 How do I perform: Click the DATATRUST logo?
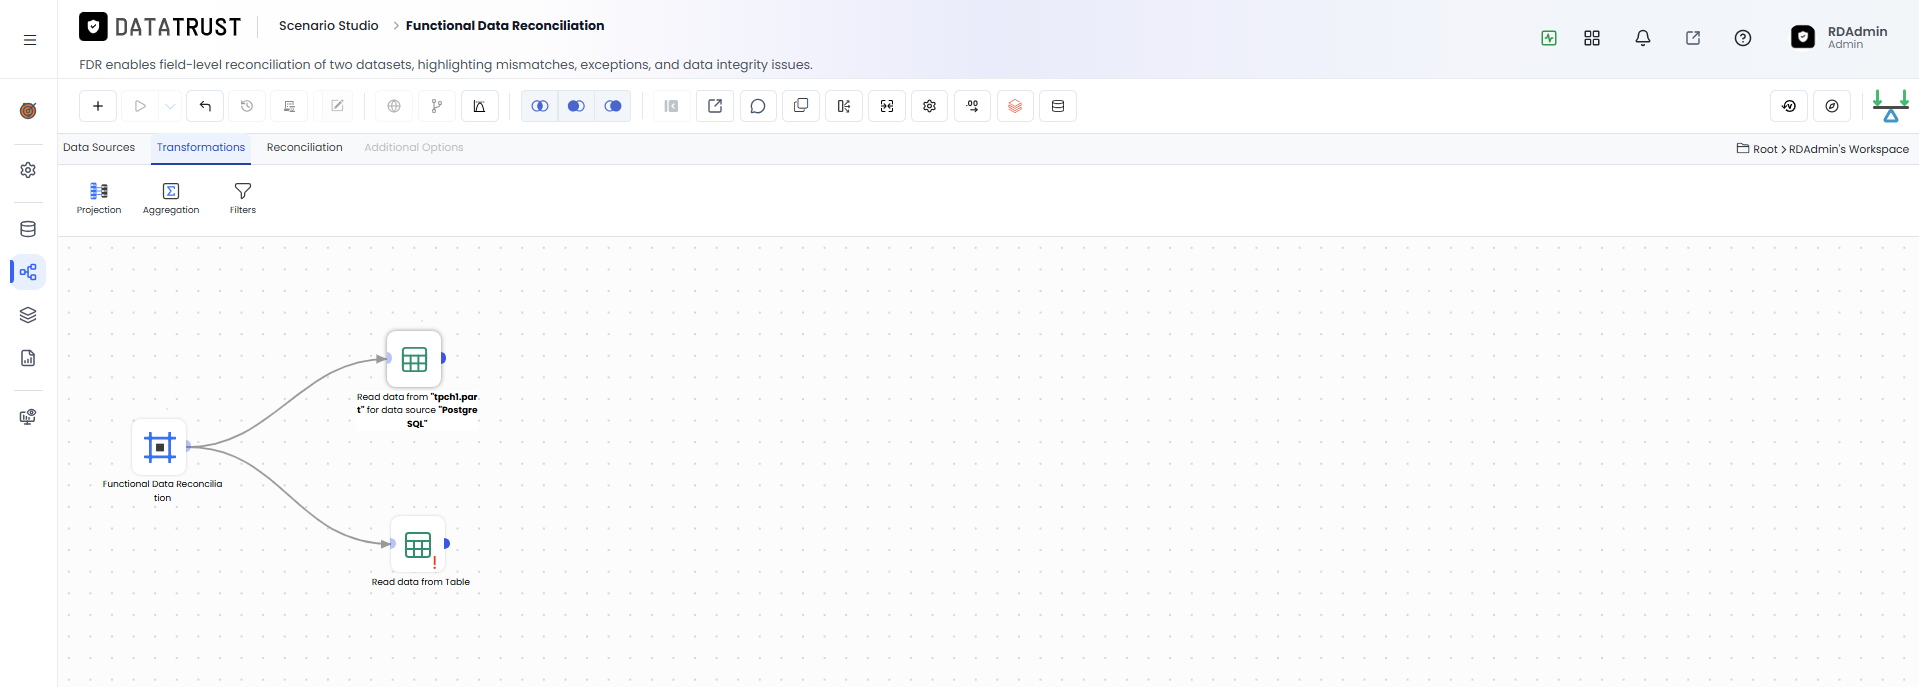tap(160, 27)
